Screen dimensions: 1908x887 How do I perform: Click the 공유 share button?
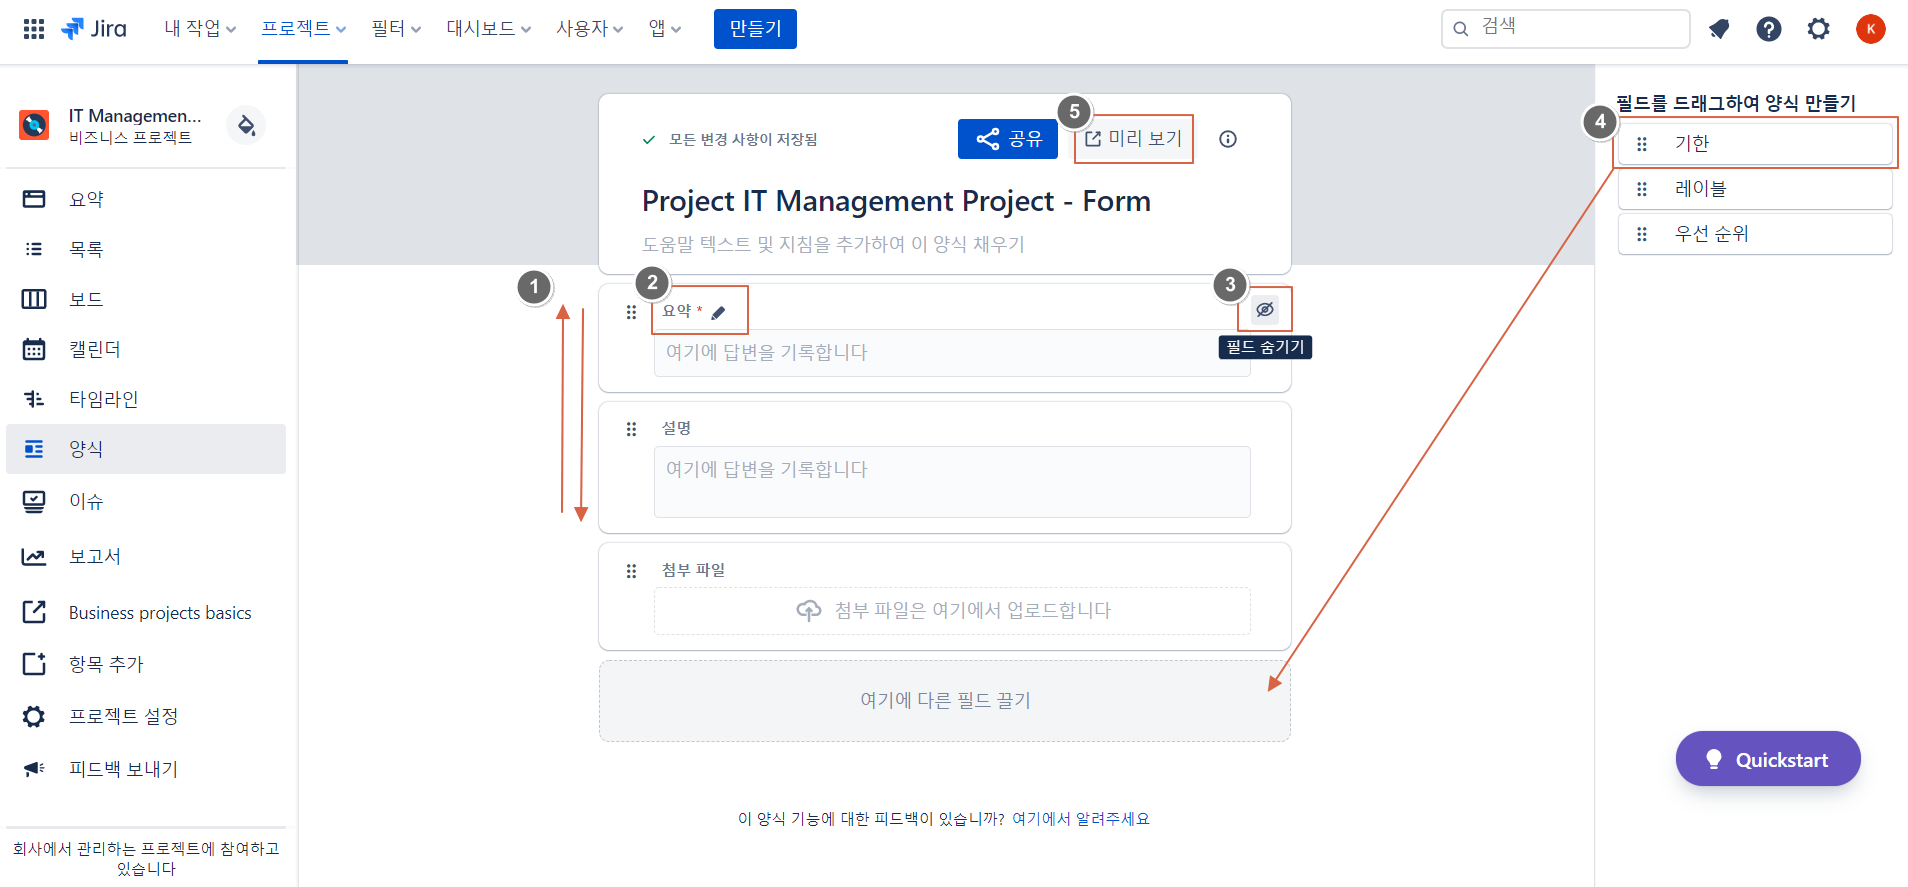(x=1008, y=139)
